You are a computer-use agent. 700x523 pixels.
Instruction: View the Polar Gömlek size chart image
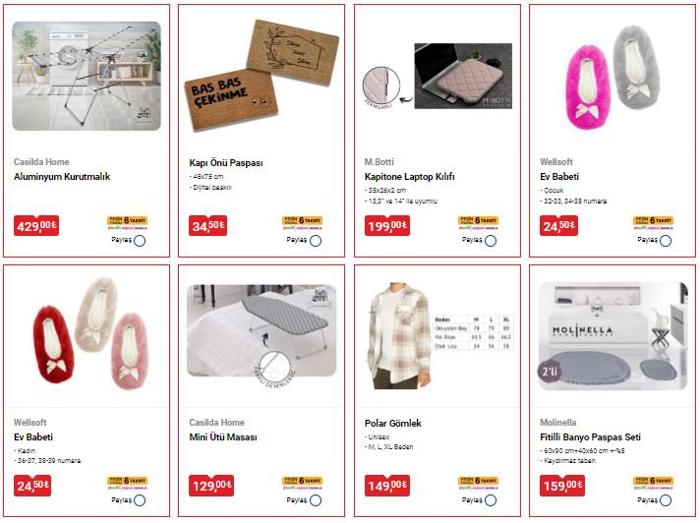tap(473, 333)
